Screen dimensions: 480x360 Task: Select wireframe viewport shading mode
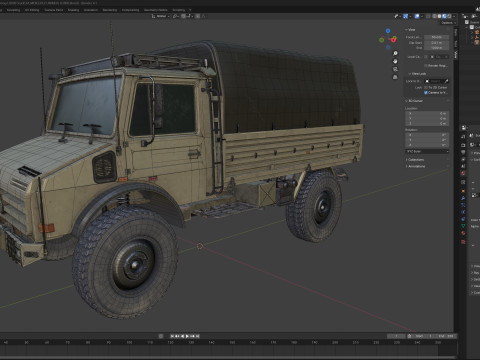pyautogui.click(x=434, y=16)
